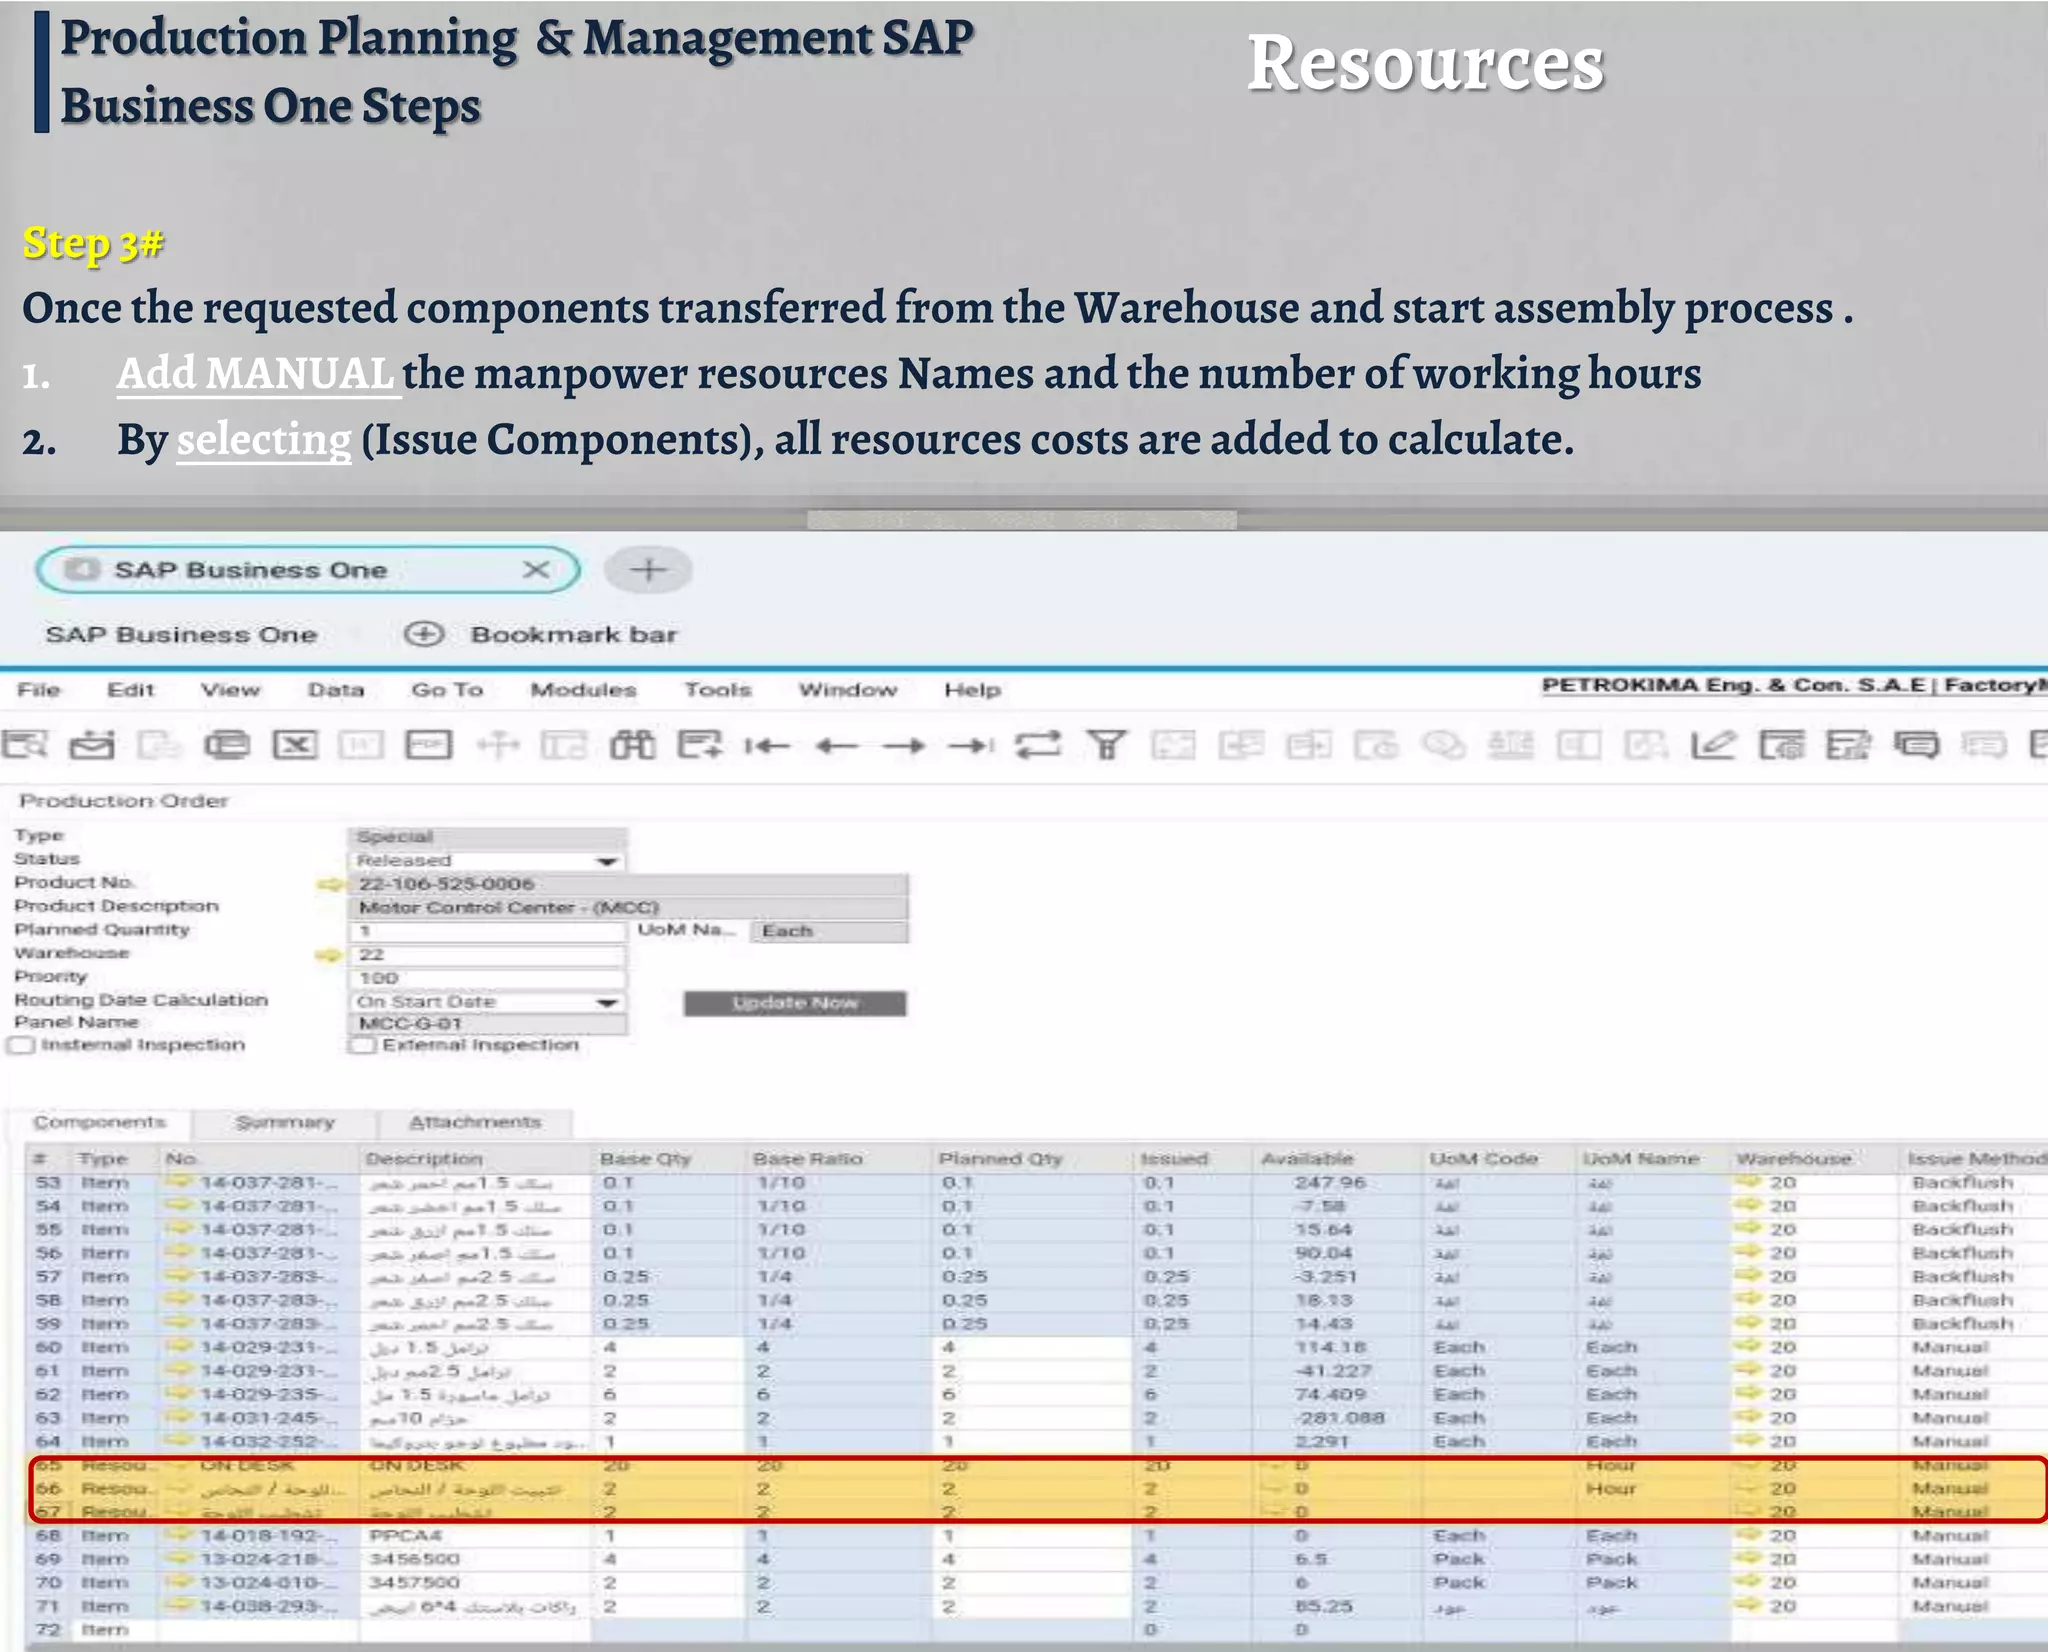Click the Panel Name field MCC-G-01
This screenshot has height=1652, width=2048.
(x=487, y=1024)
